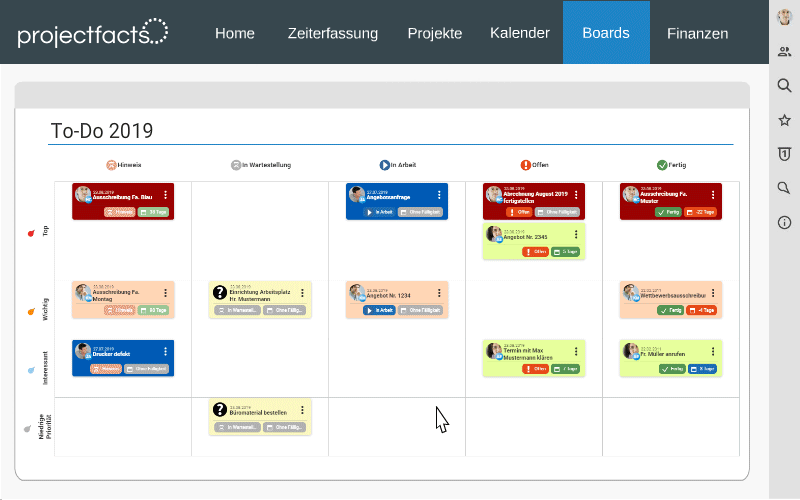
Task: Select the Boards tab
Action: click(606, 33)
